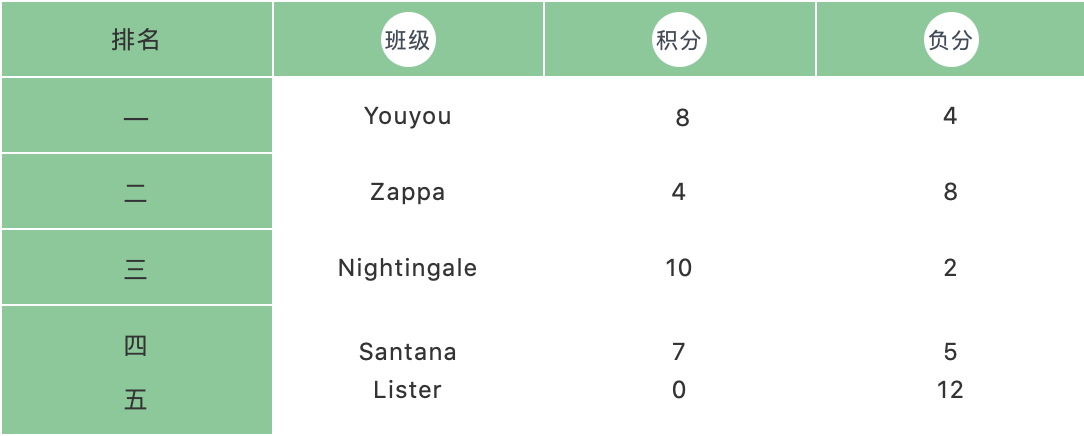Click the Santana class name
1084x436 pixels.
[408, 352]
